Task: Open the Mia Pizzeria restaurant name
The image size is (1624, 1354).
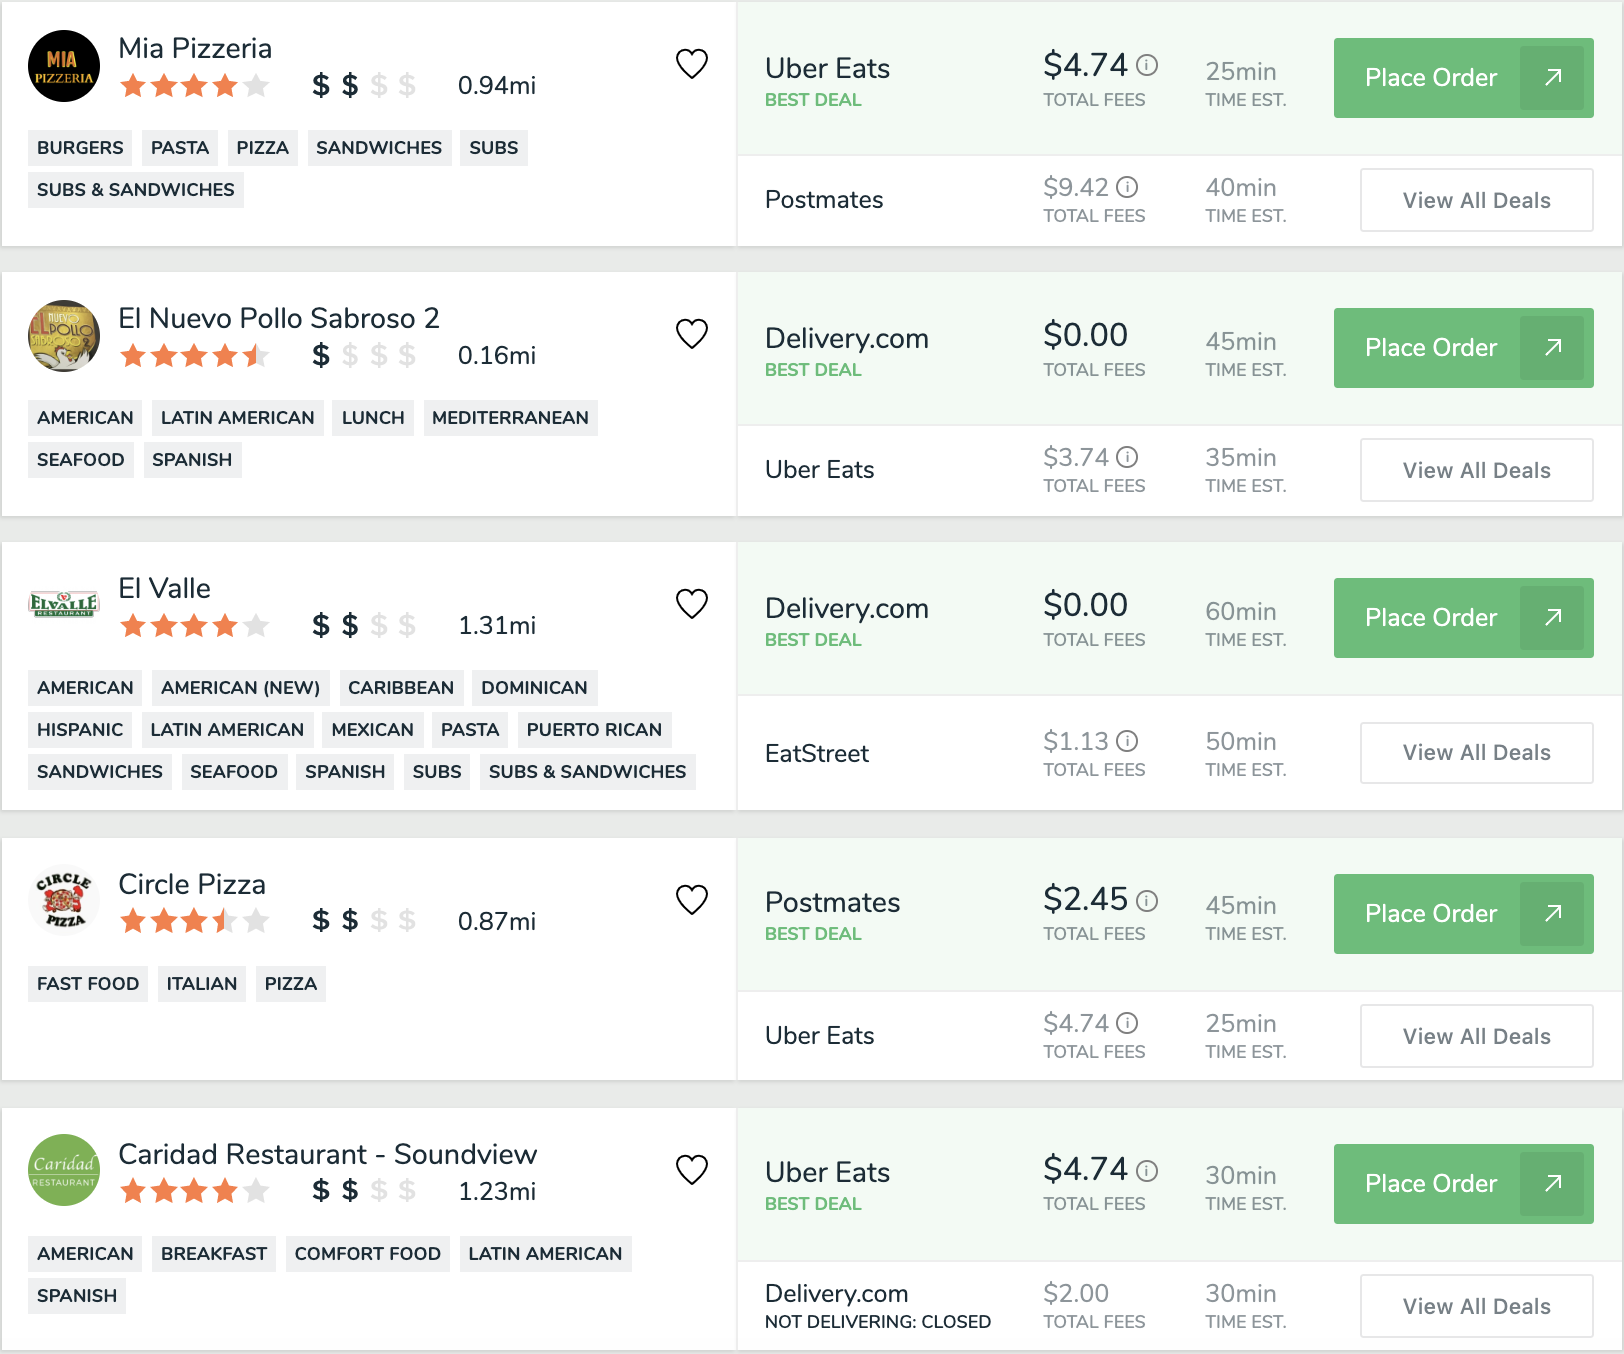Action: click(195, 48)
